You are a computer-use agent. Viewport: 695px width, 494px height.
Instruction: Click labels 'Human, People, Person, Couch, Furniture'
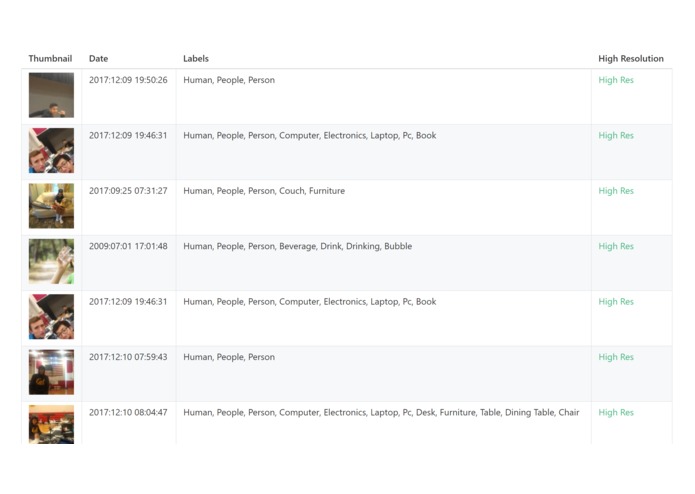[264, 191]
